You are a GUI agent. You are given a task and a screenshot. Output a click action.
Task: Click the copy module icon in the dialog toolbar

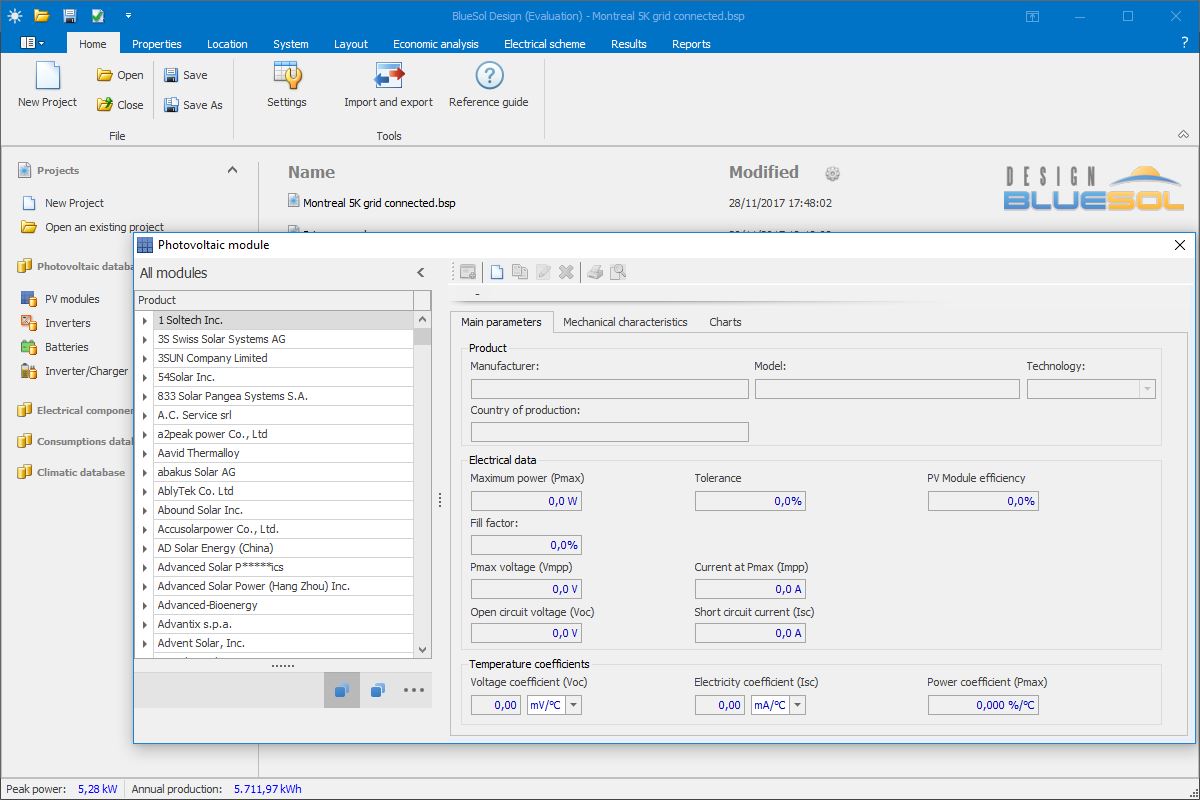[520, 272]
